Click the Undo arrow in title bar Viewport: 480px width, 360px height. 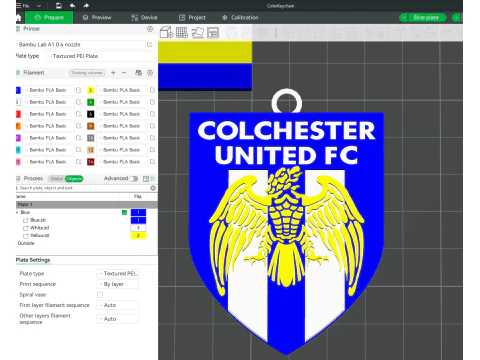tap(72, 6)
